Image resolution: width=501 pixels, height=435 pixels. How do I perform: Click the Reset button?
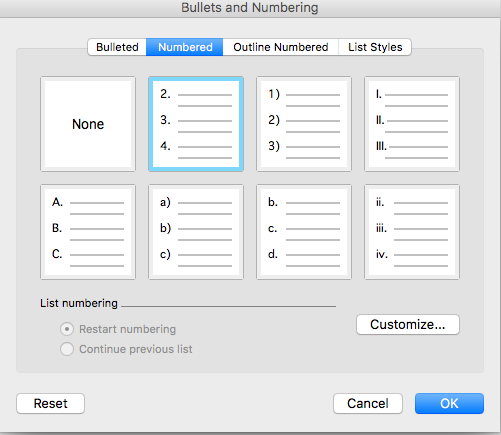coord(50,403)
